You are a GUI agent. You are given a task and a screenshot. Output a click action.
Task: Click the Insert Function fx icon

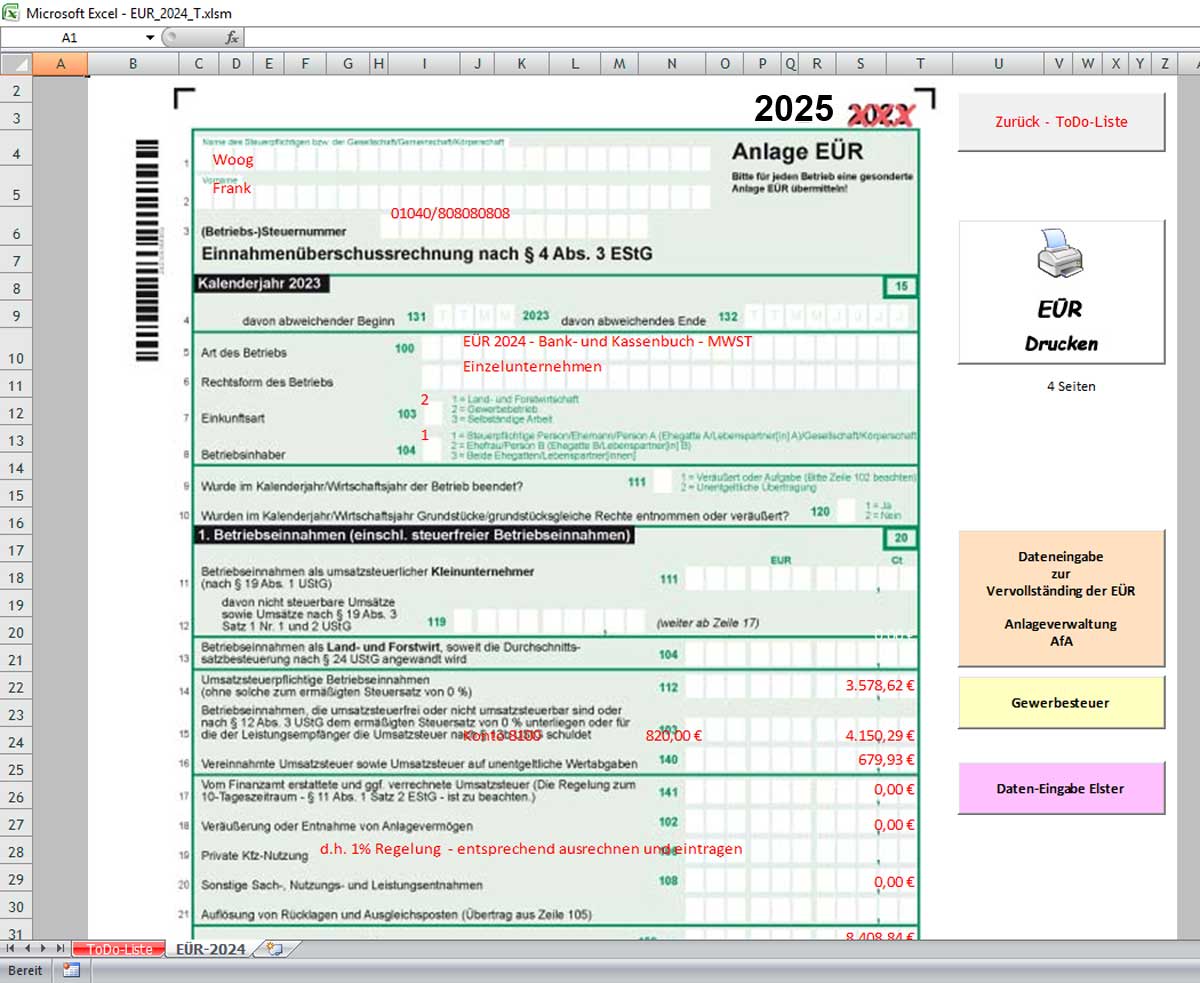232,37
